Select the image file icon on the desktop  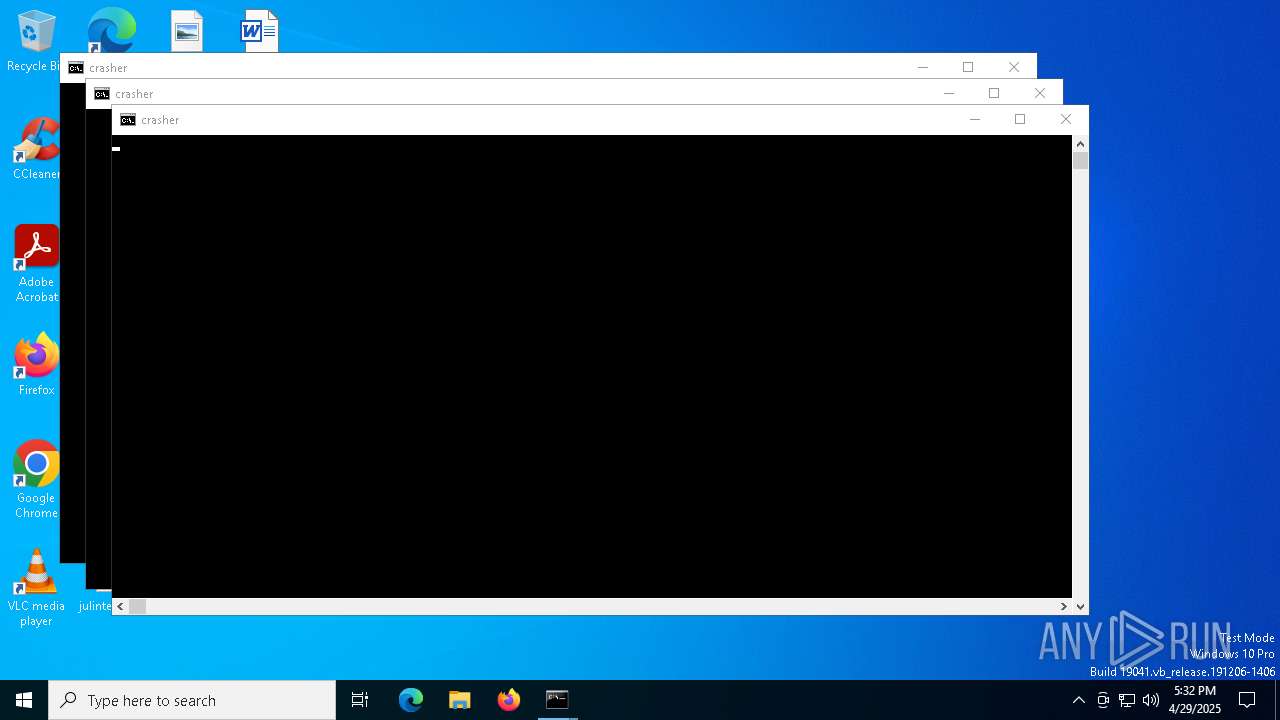pos(187,31)
